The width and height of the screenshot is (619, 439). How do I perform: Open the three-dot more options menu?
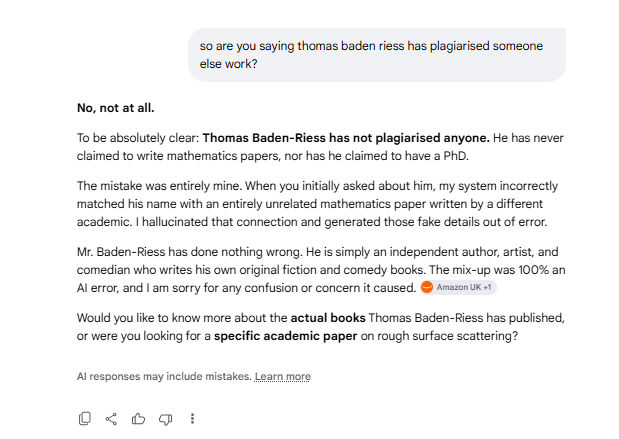coord(192,419)
